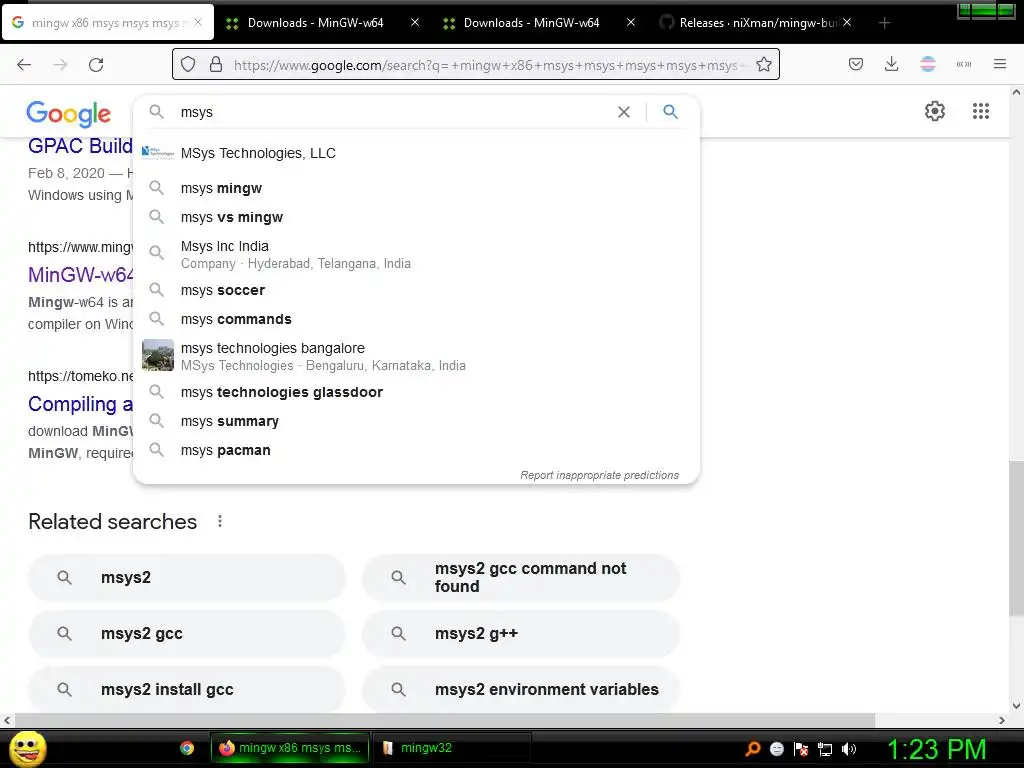The image size is (1024, 768).
Task: Open the mingw32 taskbar window
Action: tap(452, 748)
